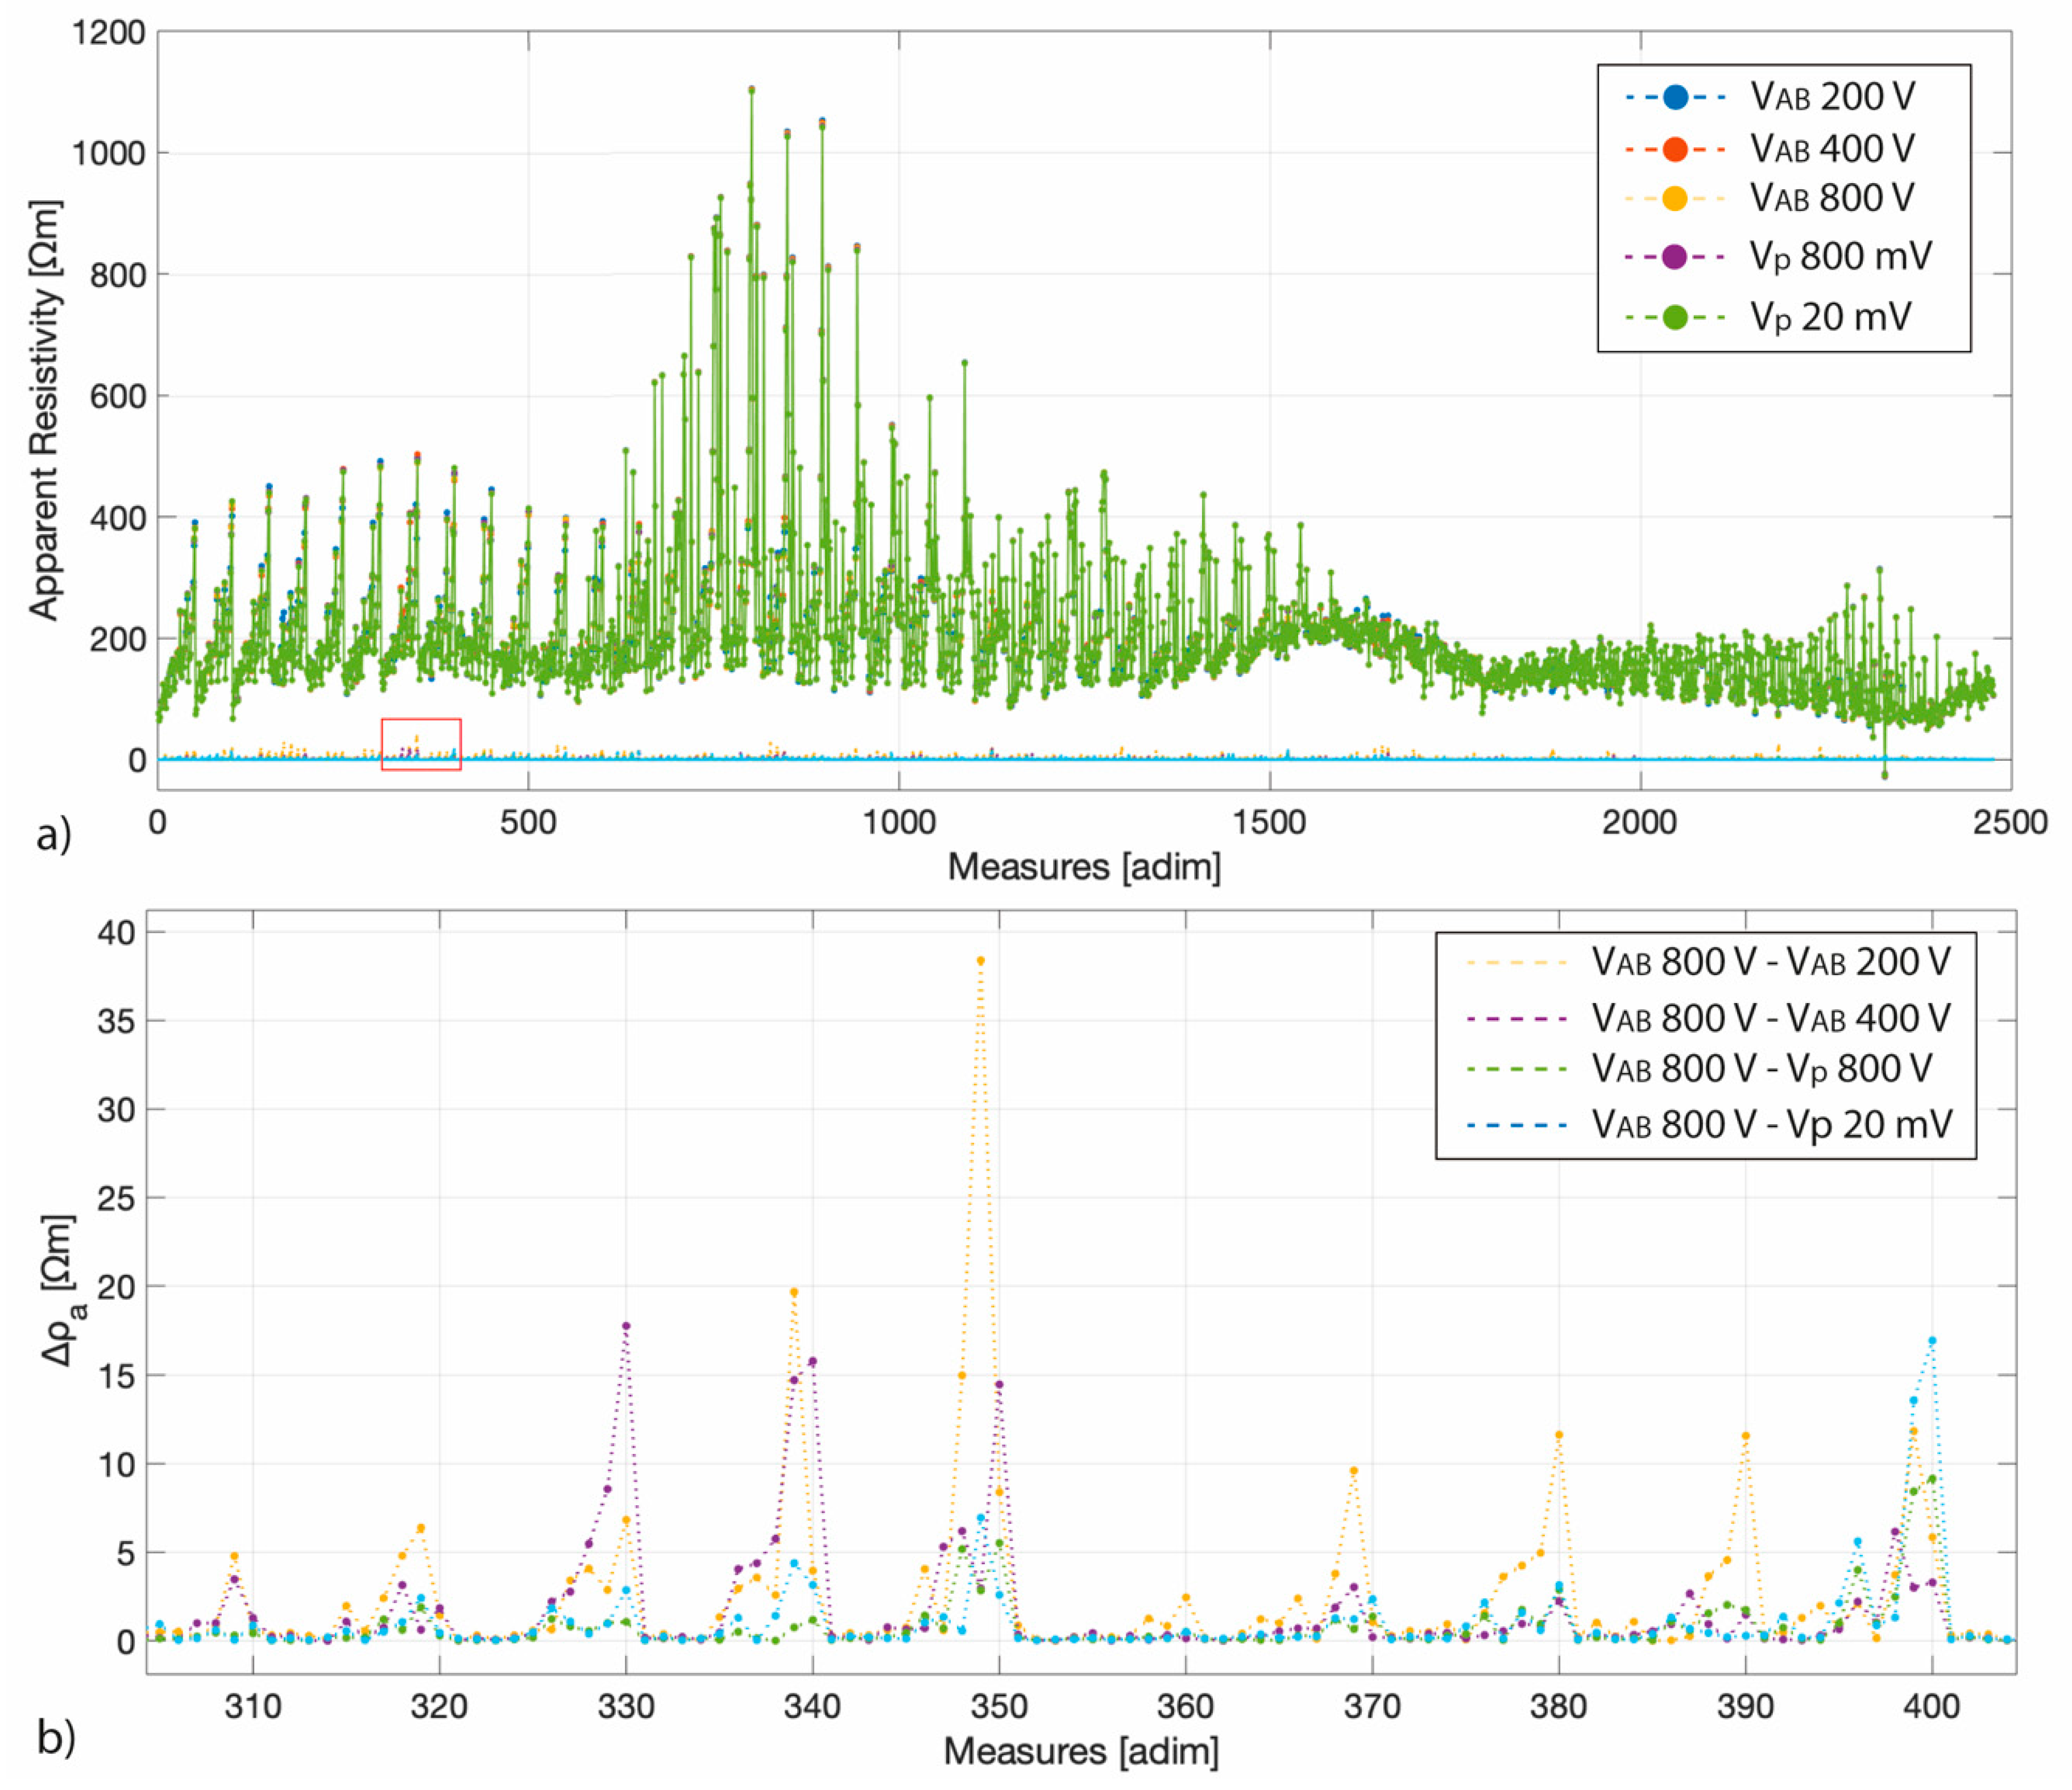Screen dimensions: 2072x1790
Task: Click 'VAB 800 V - Vp 800 V' legend entry
Action: click(x=1699, y=1069)
